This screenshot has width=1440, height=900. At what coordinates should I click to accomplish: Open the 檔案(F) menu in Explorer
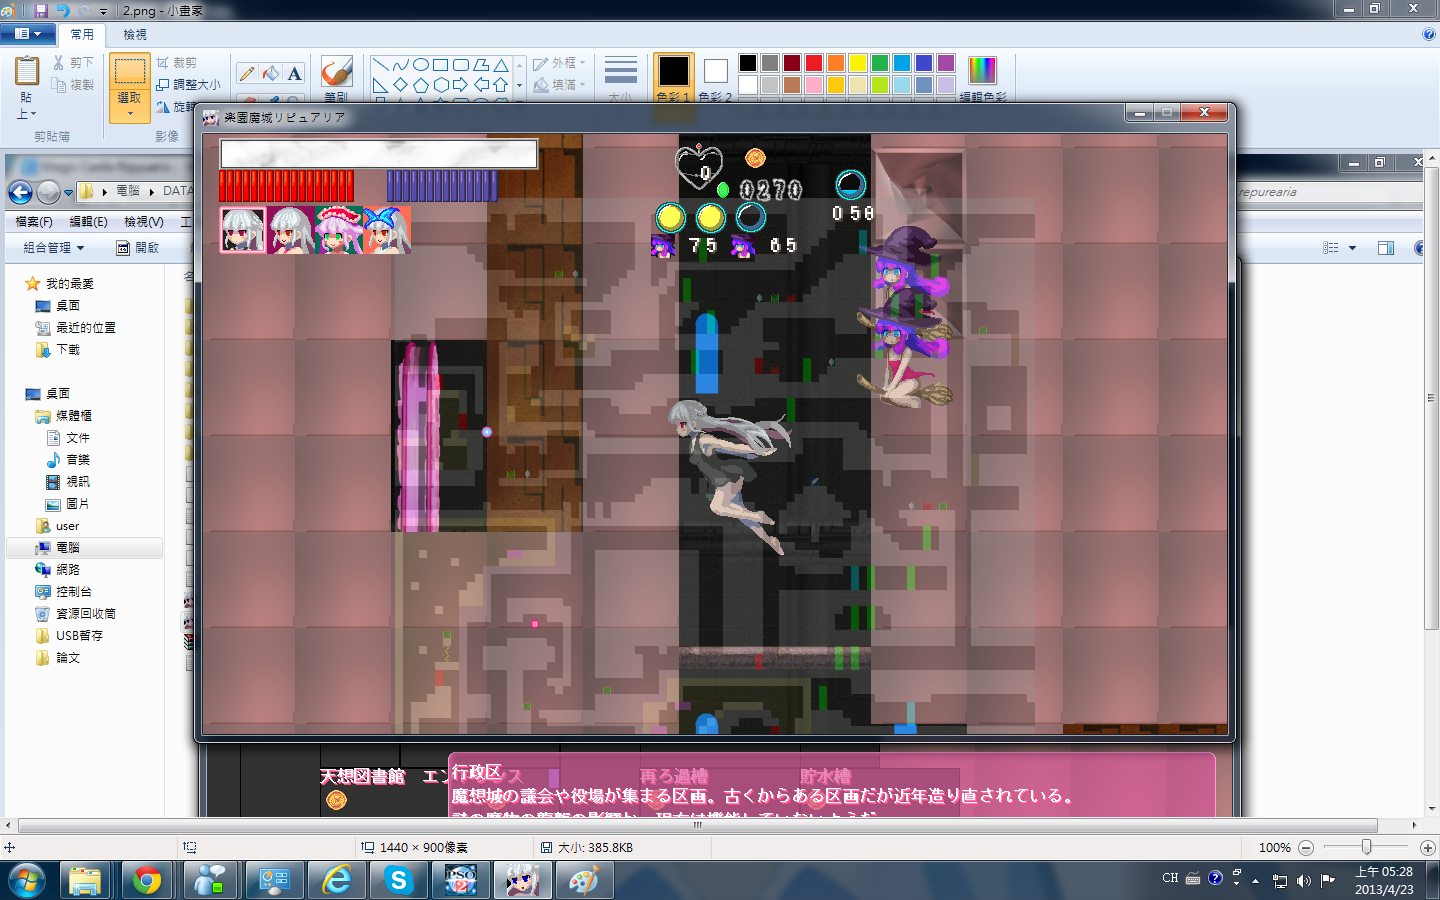coord(34,222)
